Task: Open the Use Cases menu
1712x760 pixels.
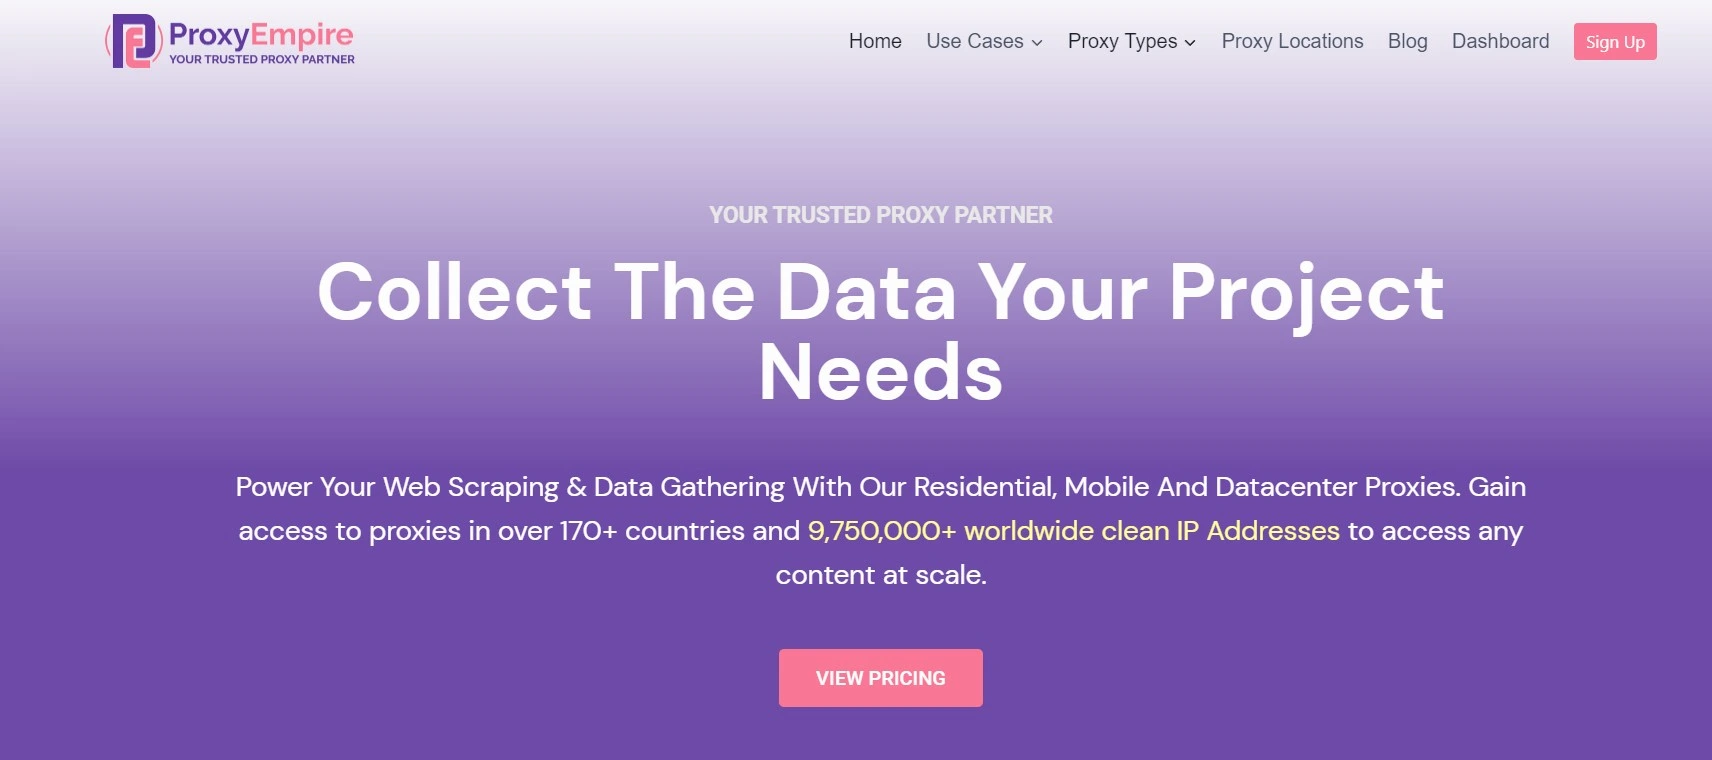Action: click(x=975, y=41)
